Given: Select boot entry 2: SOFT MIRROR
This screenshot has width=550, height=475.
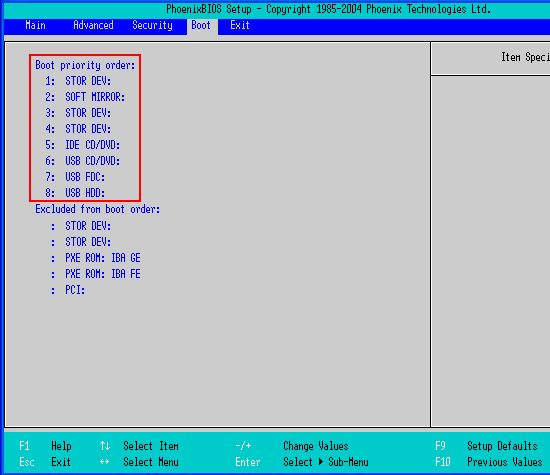Looking at the screenshot, I should (85, 97).
